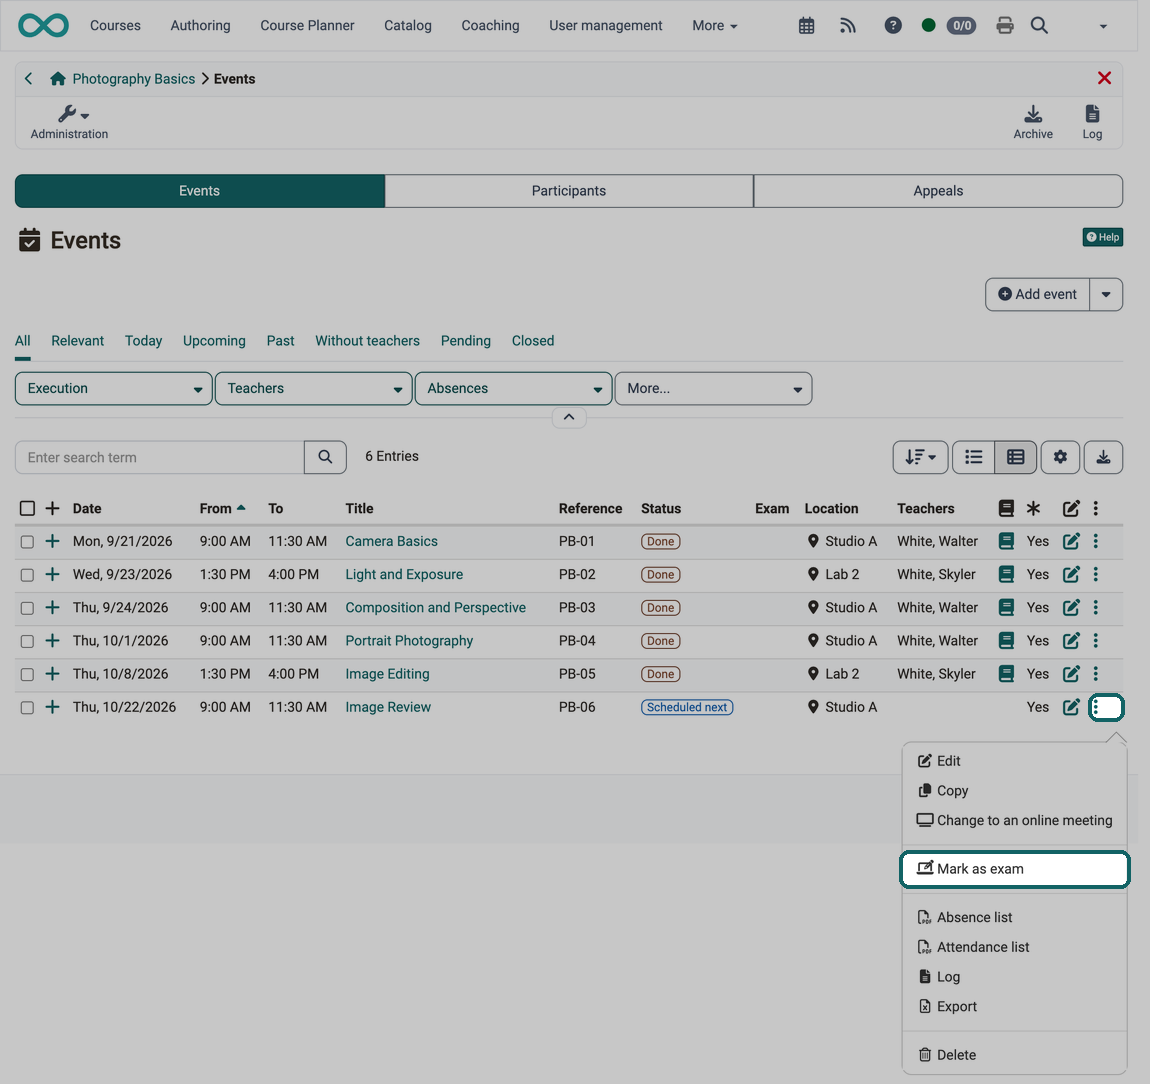Choose Mark as exam from menu

[x=1014, y=869]
